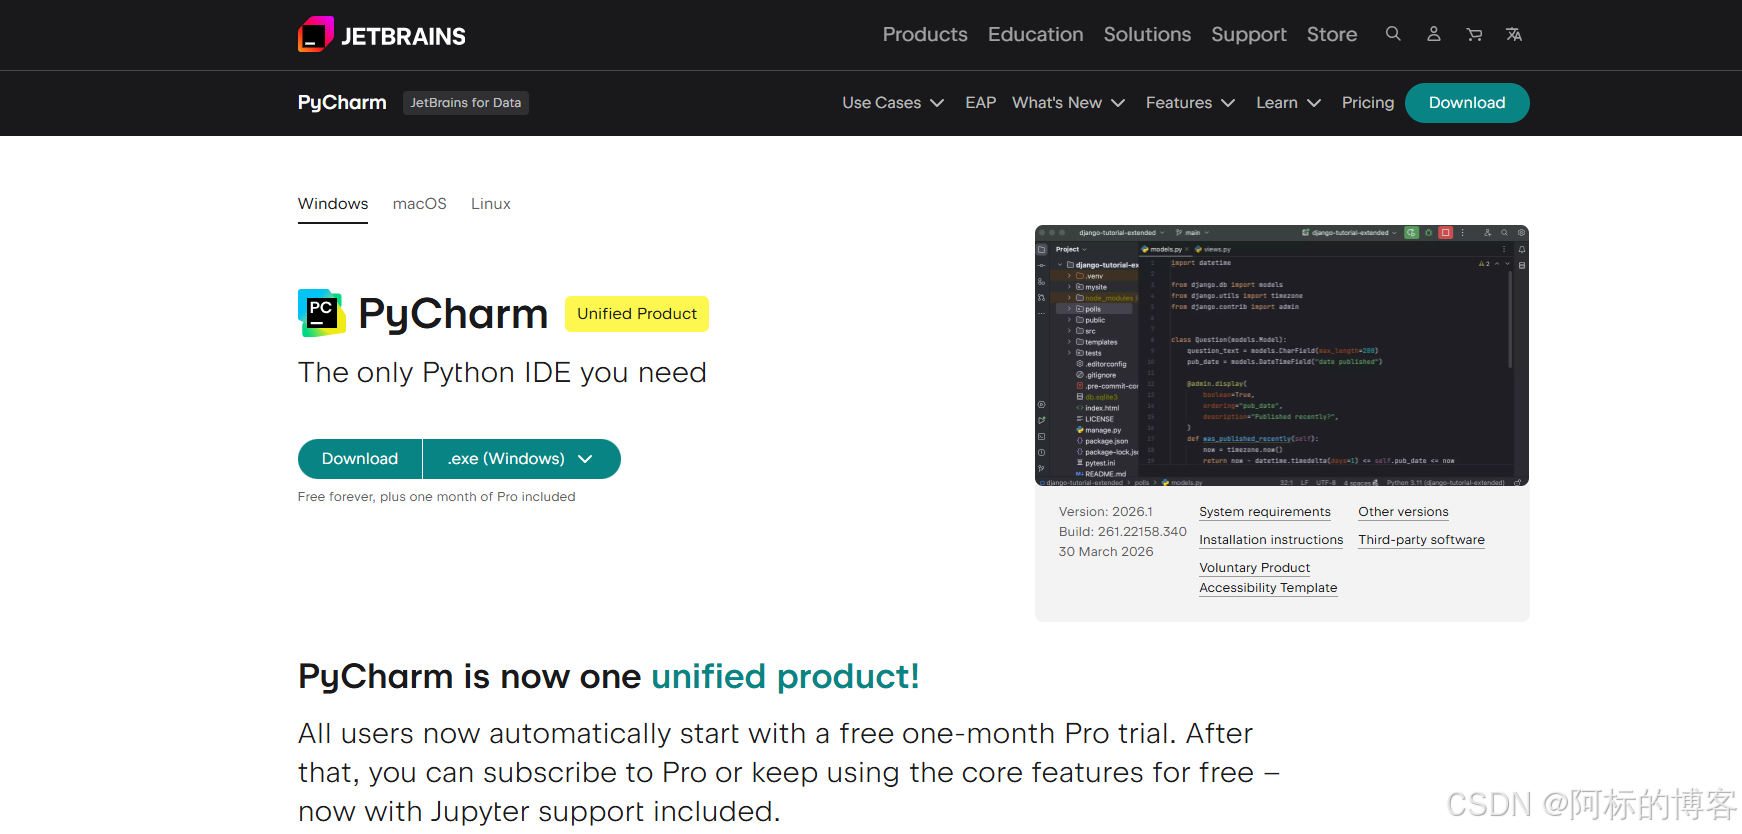Open Other versions link

[x=1403, y=512]
